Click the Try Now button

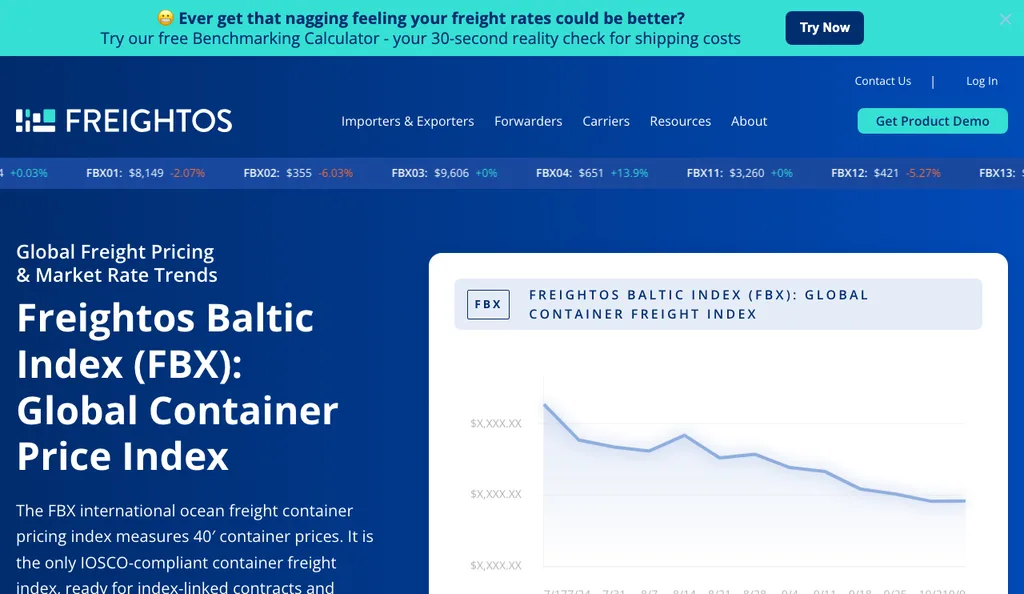(824, 28)
